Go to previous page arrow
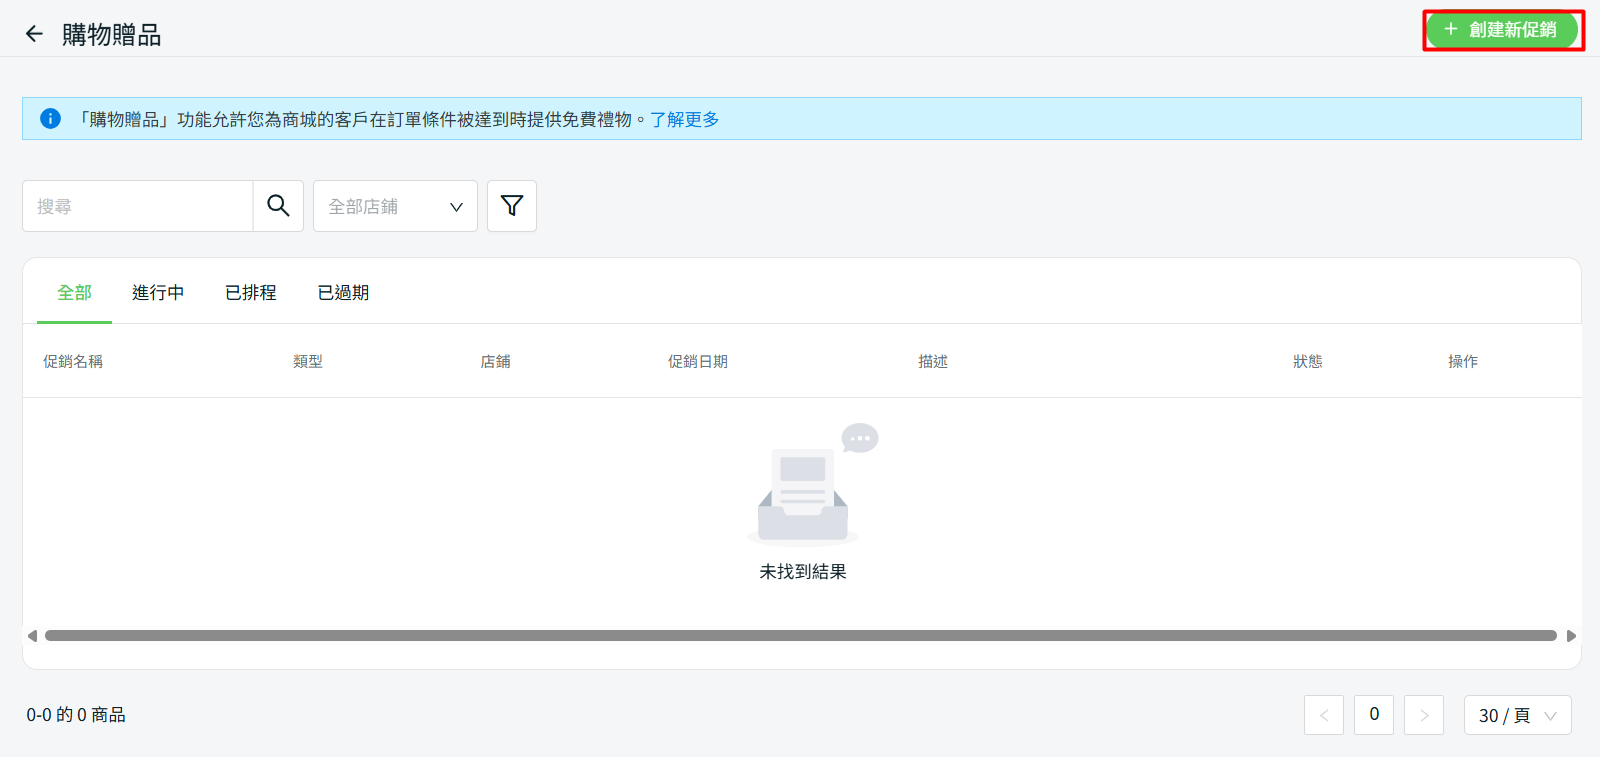 click(1323, 715)
